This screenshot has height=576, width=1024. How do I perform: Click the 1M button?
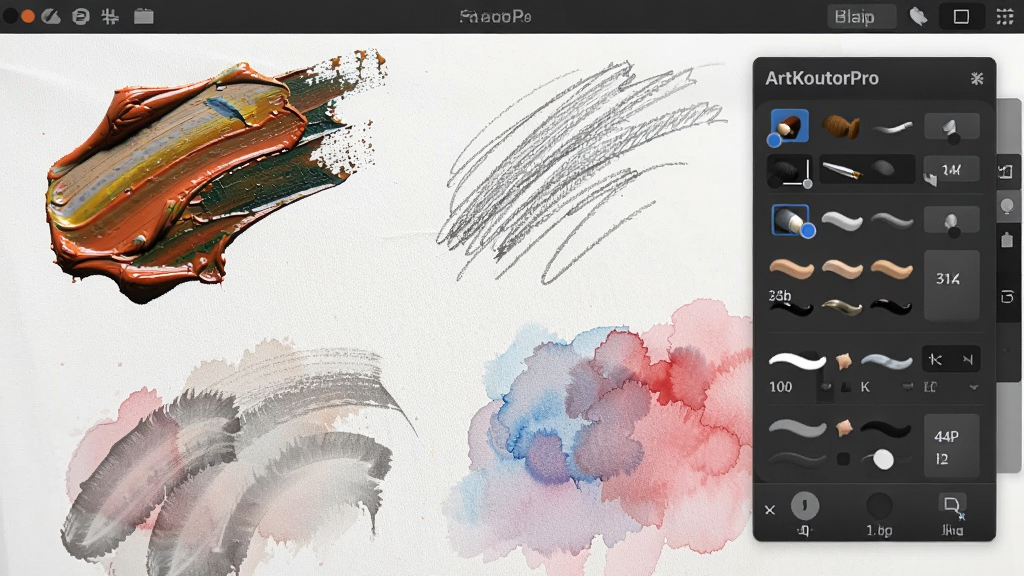952,170
